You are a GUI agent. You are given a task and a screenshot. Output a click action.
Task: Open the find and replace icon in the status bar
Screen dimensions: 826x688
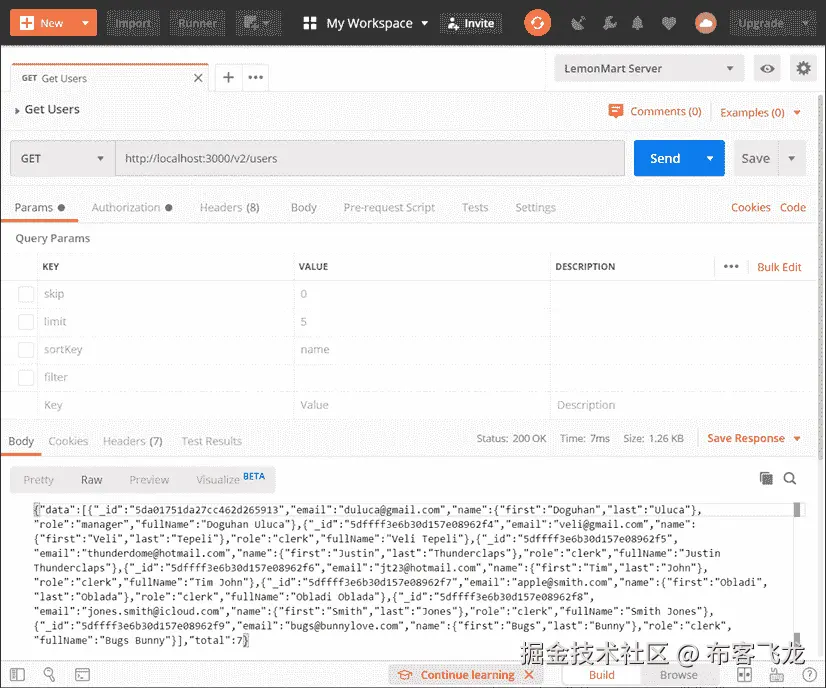(49, 674)
